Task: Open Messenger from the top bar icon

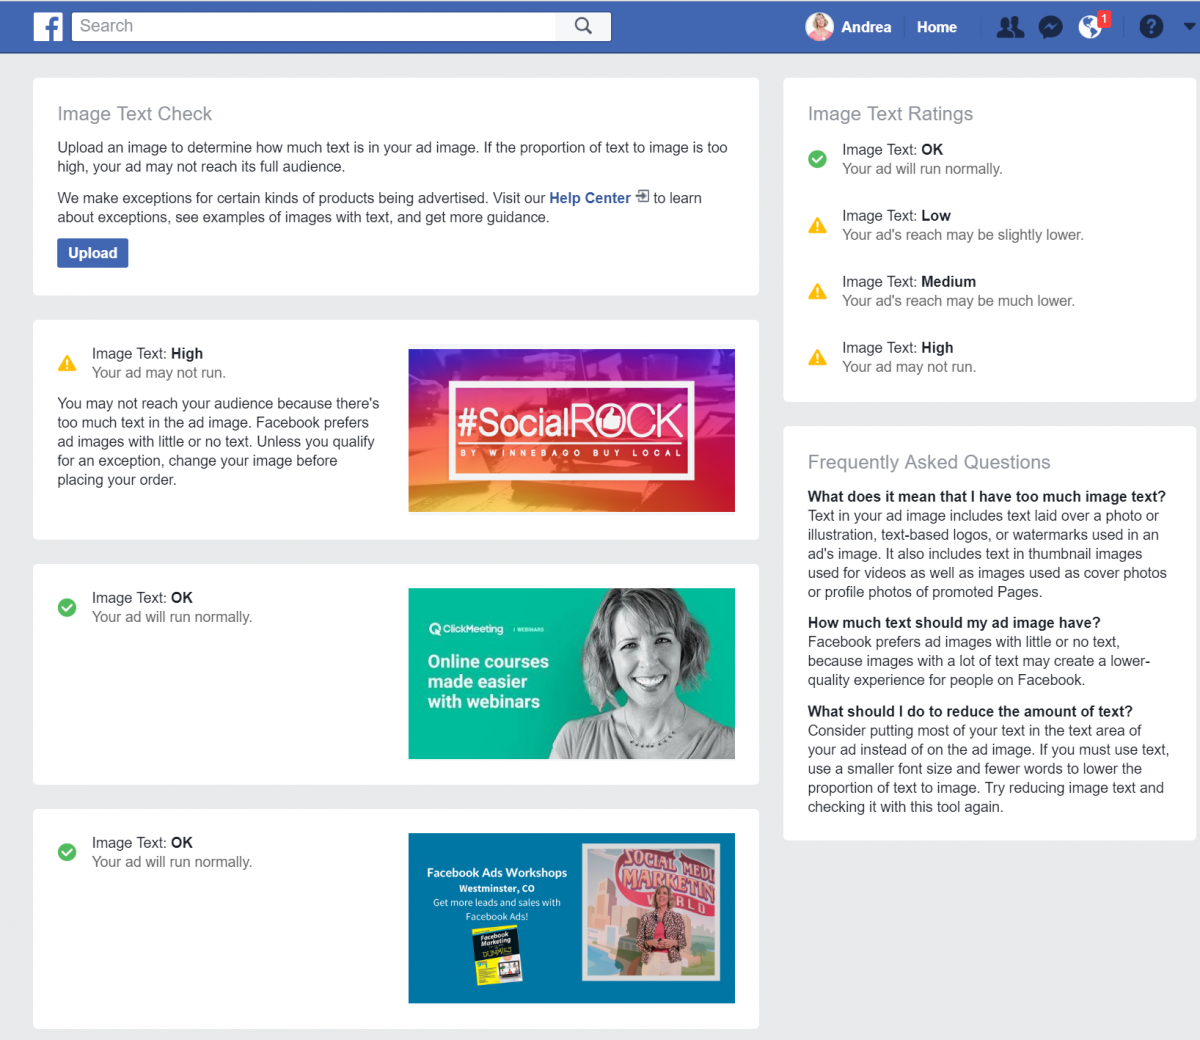Action: 1050,26
